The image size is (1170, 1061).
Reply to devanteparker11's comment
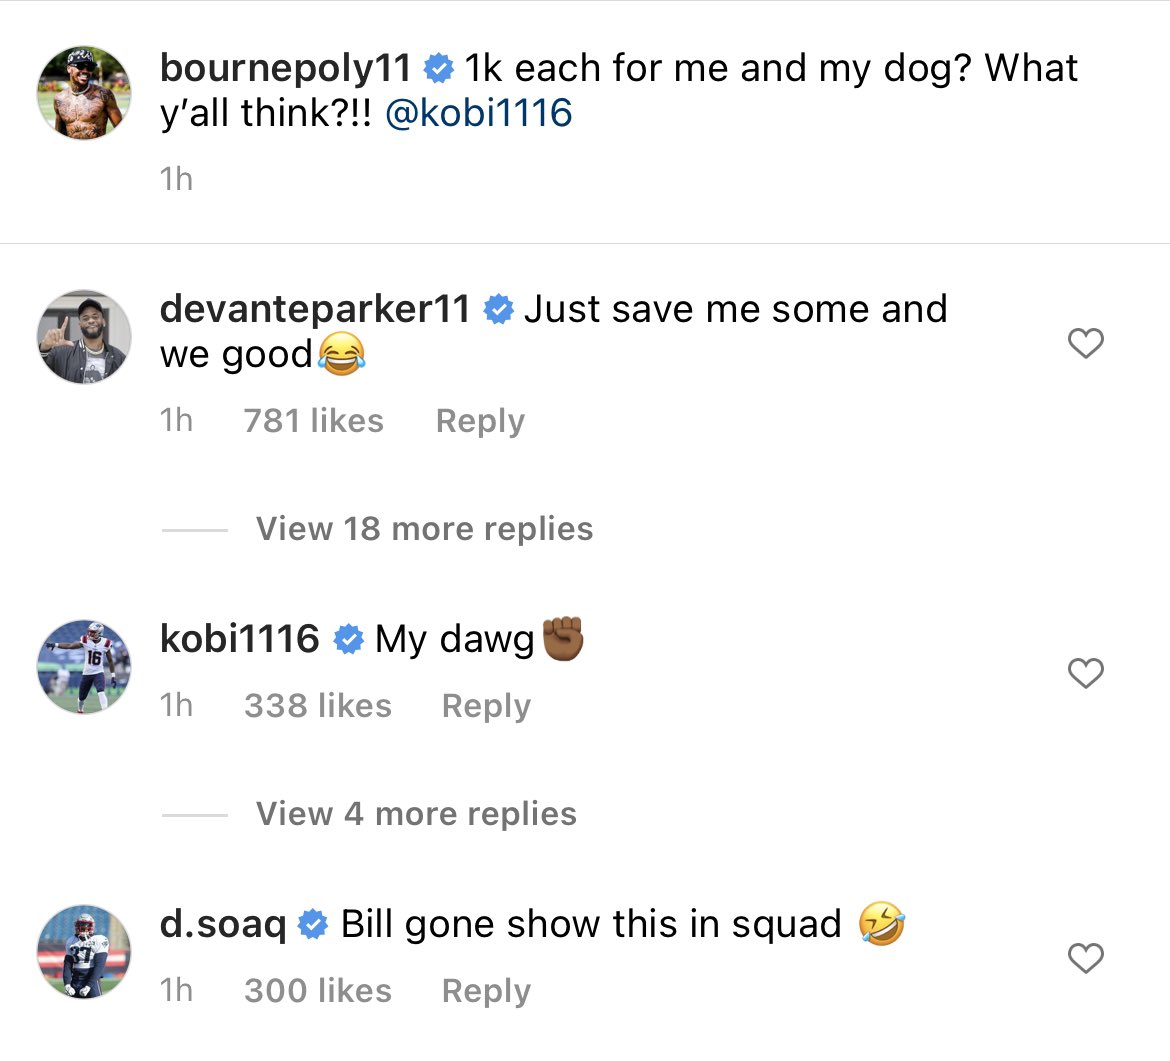[479, 421]
